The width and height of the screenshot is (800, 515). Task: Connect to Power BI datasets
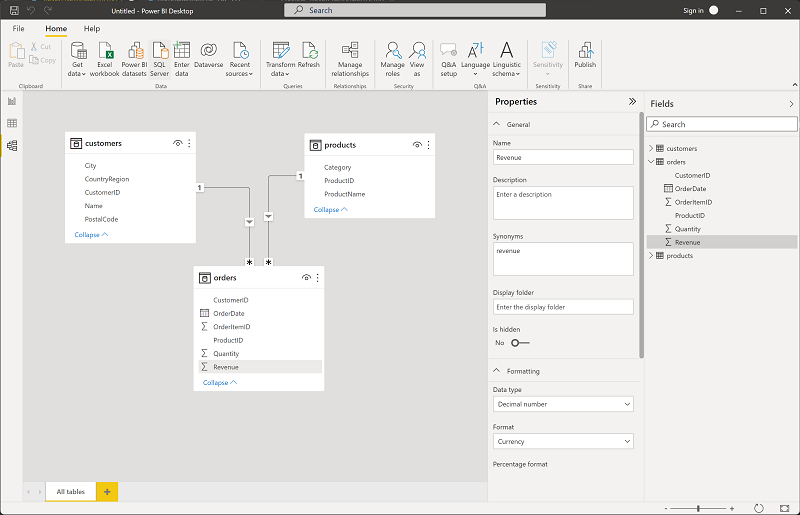(134, 59)
